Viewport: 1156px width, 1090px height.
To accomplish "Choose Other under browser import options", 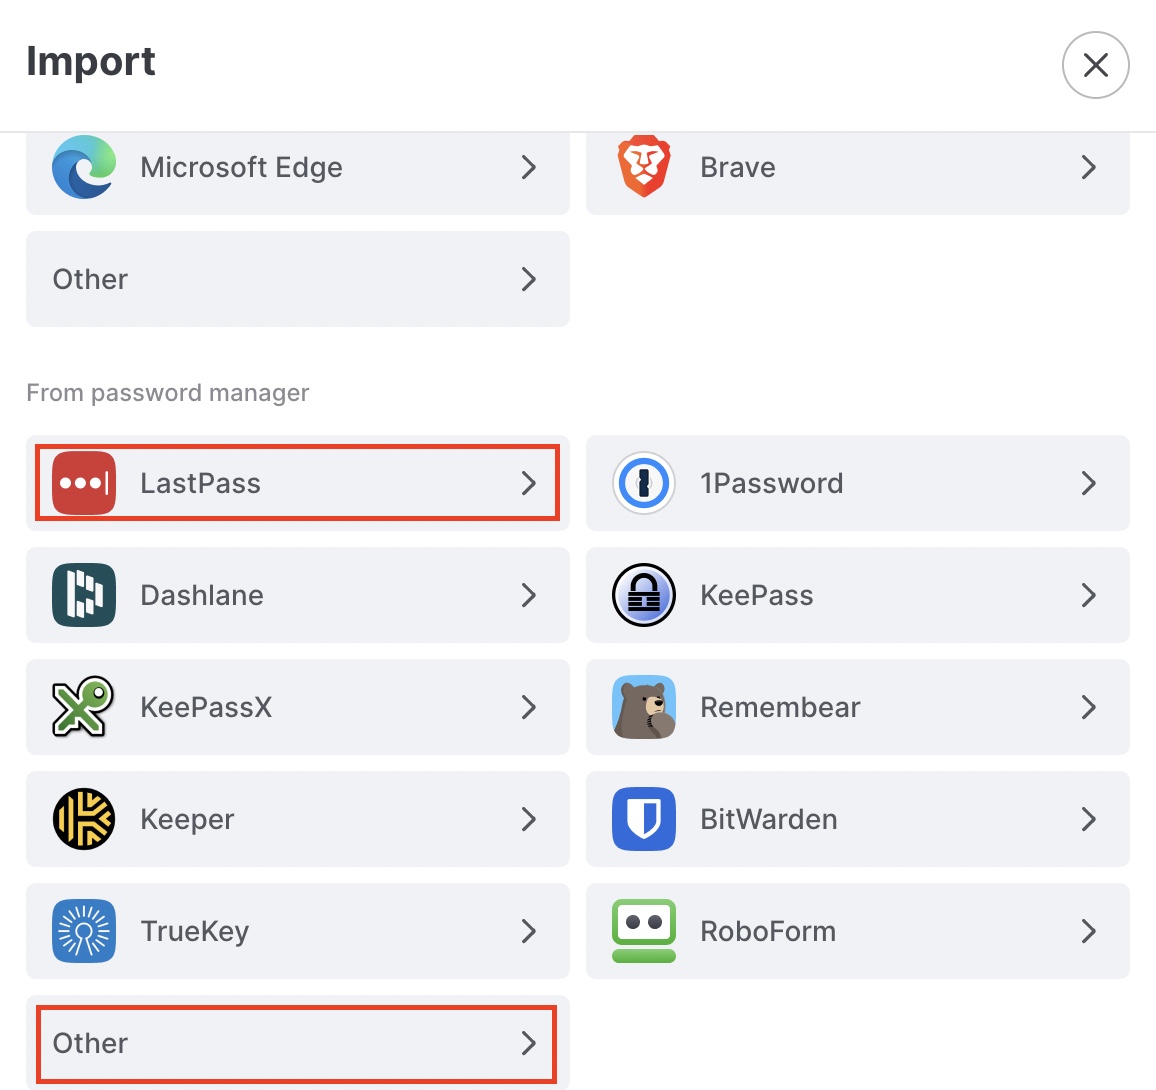I will pos(298,279).
